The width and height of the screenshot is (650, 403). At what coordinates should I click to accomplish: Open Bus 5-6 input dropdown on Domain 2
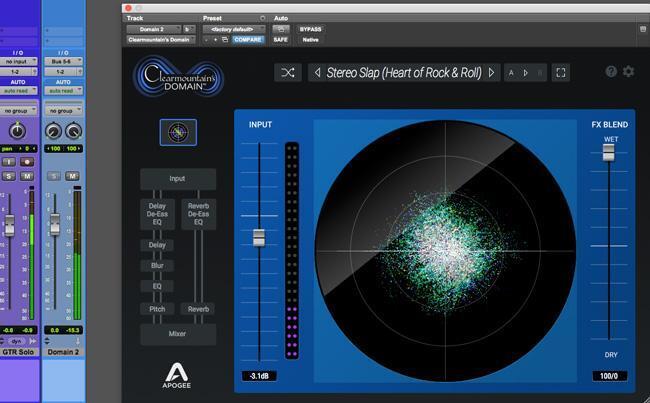coord(63,61)
